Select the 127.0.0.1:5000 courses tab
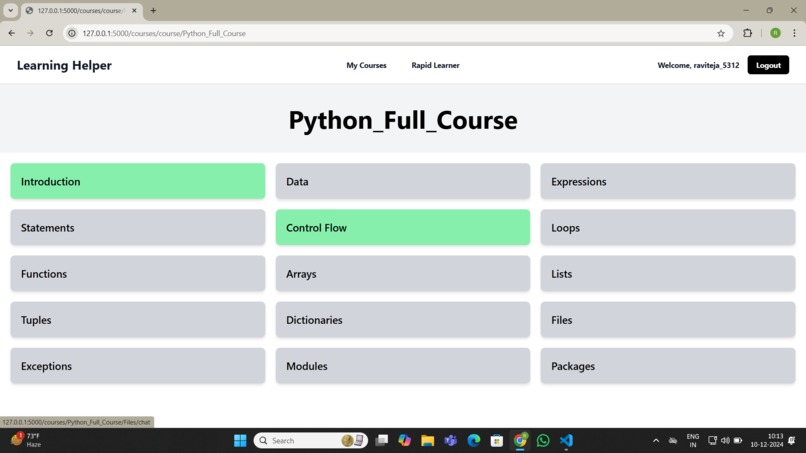The image size is (806, 453). click(81, 11)
